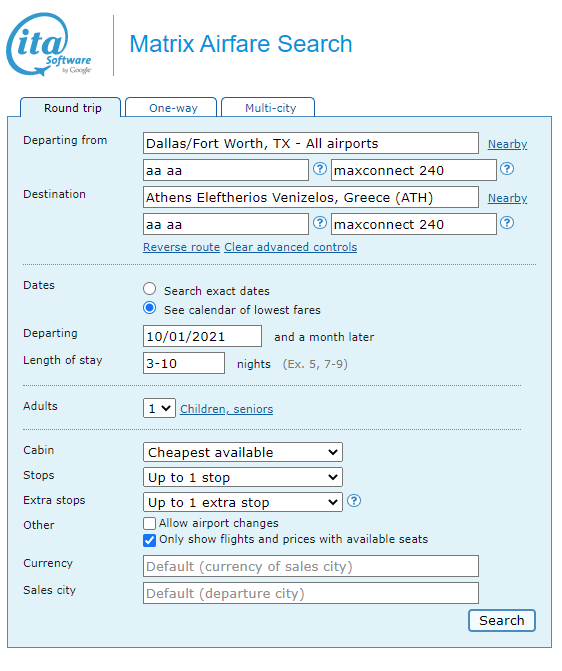
Task: Click the Departing date input field
Action: [202, 336]
